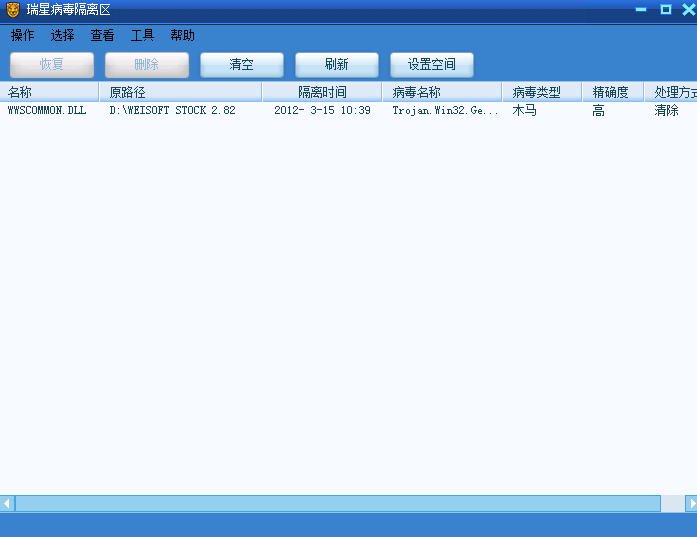Open the 选择 menu
The image size is (697, 537).
click(62, 35)
